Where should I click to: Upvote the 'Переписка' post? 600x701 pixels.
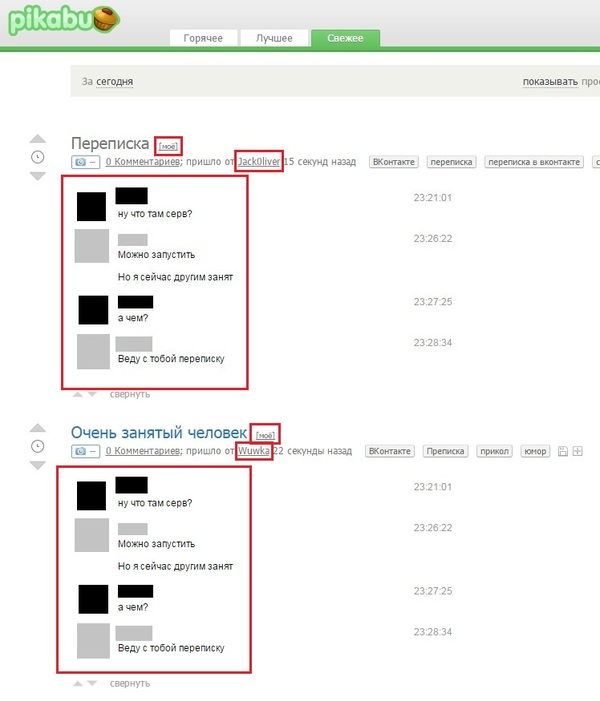point(38,139)
